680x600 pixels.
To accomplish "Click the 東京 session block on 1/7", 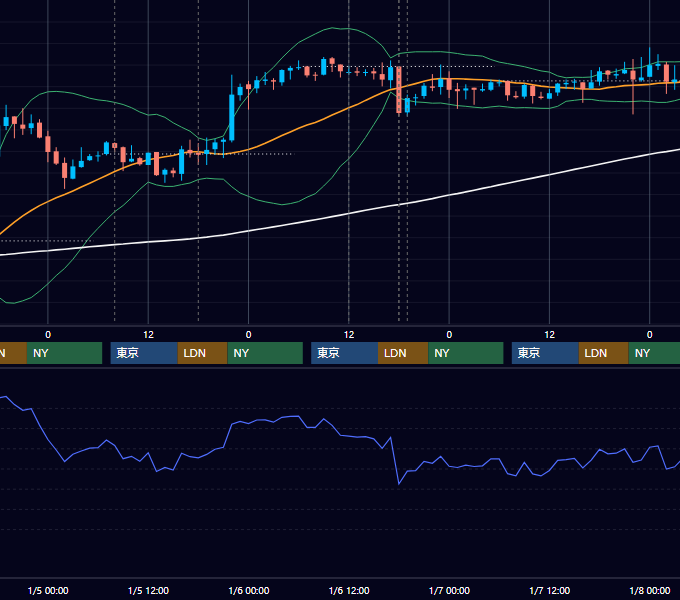I will coord(545,353).
